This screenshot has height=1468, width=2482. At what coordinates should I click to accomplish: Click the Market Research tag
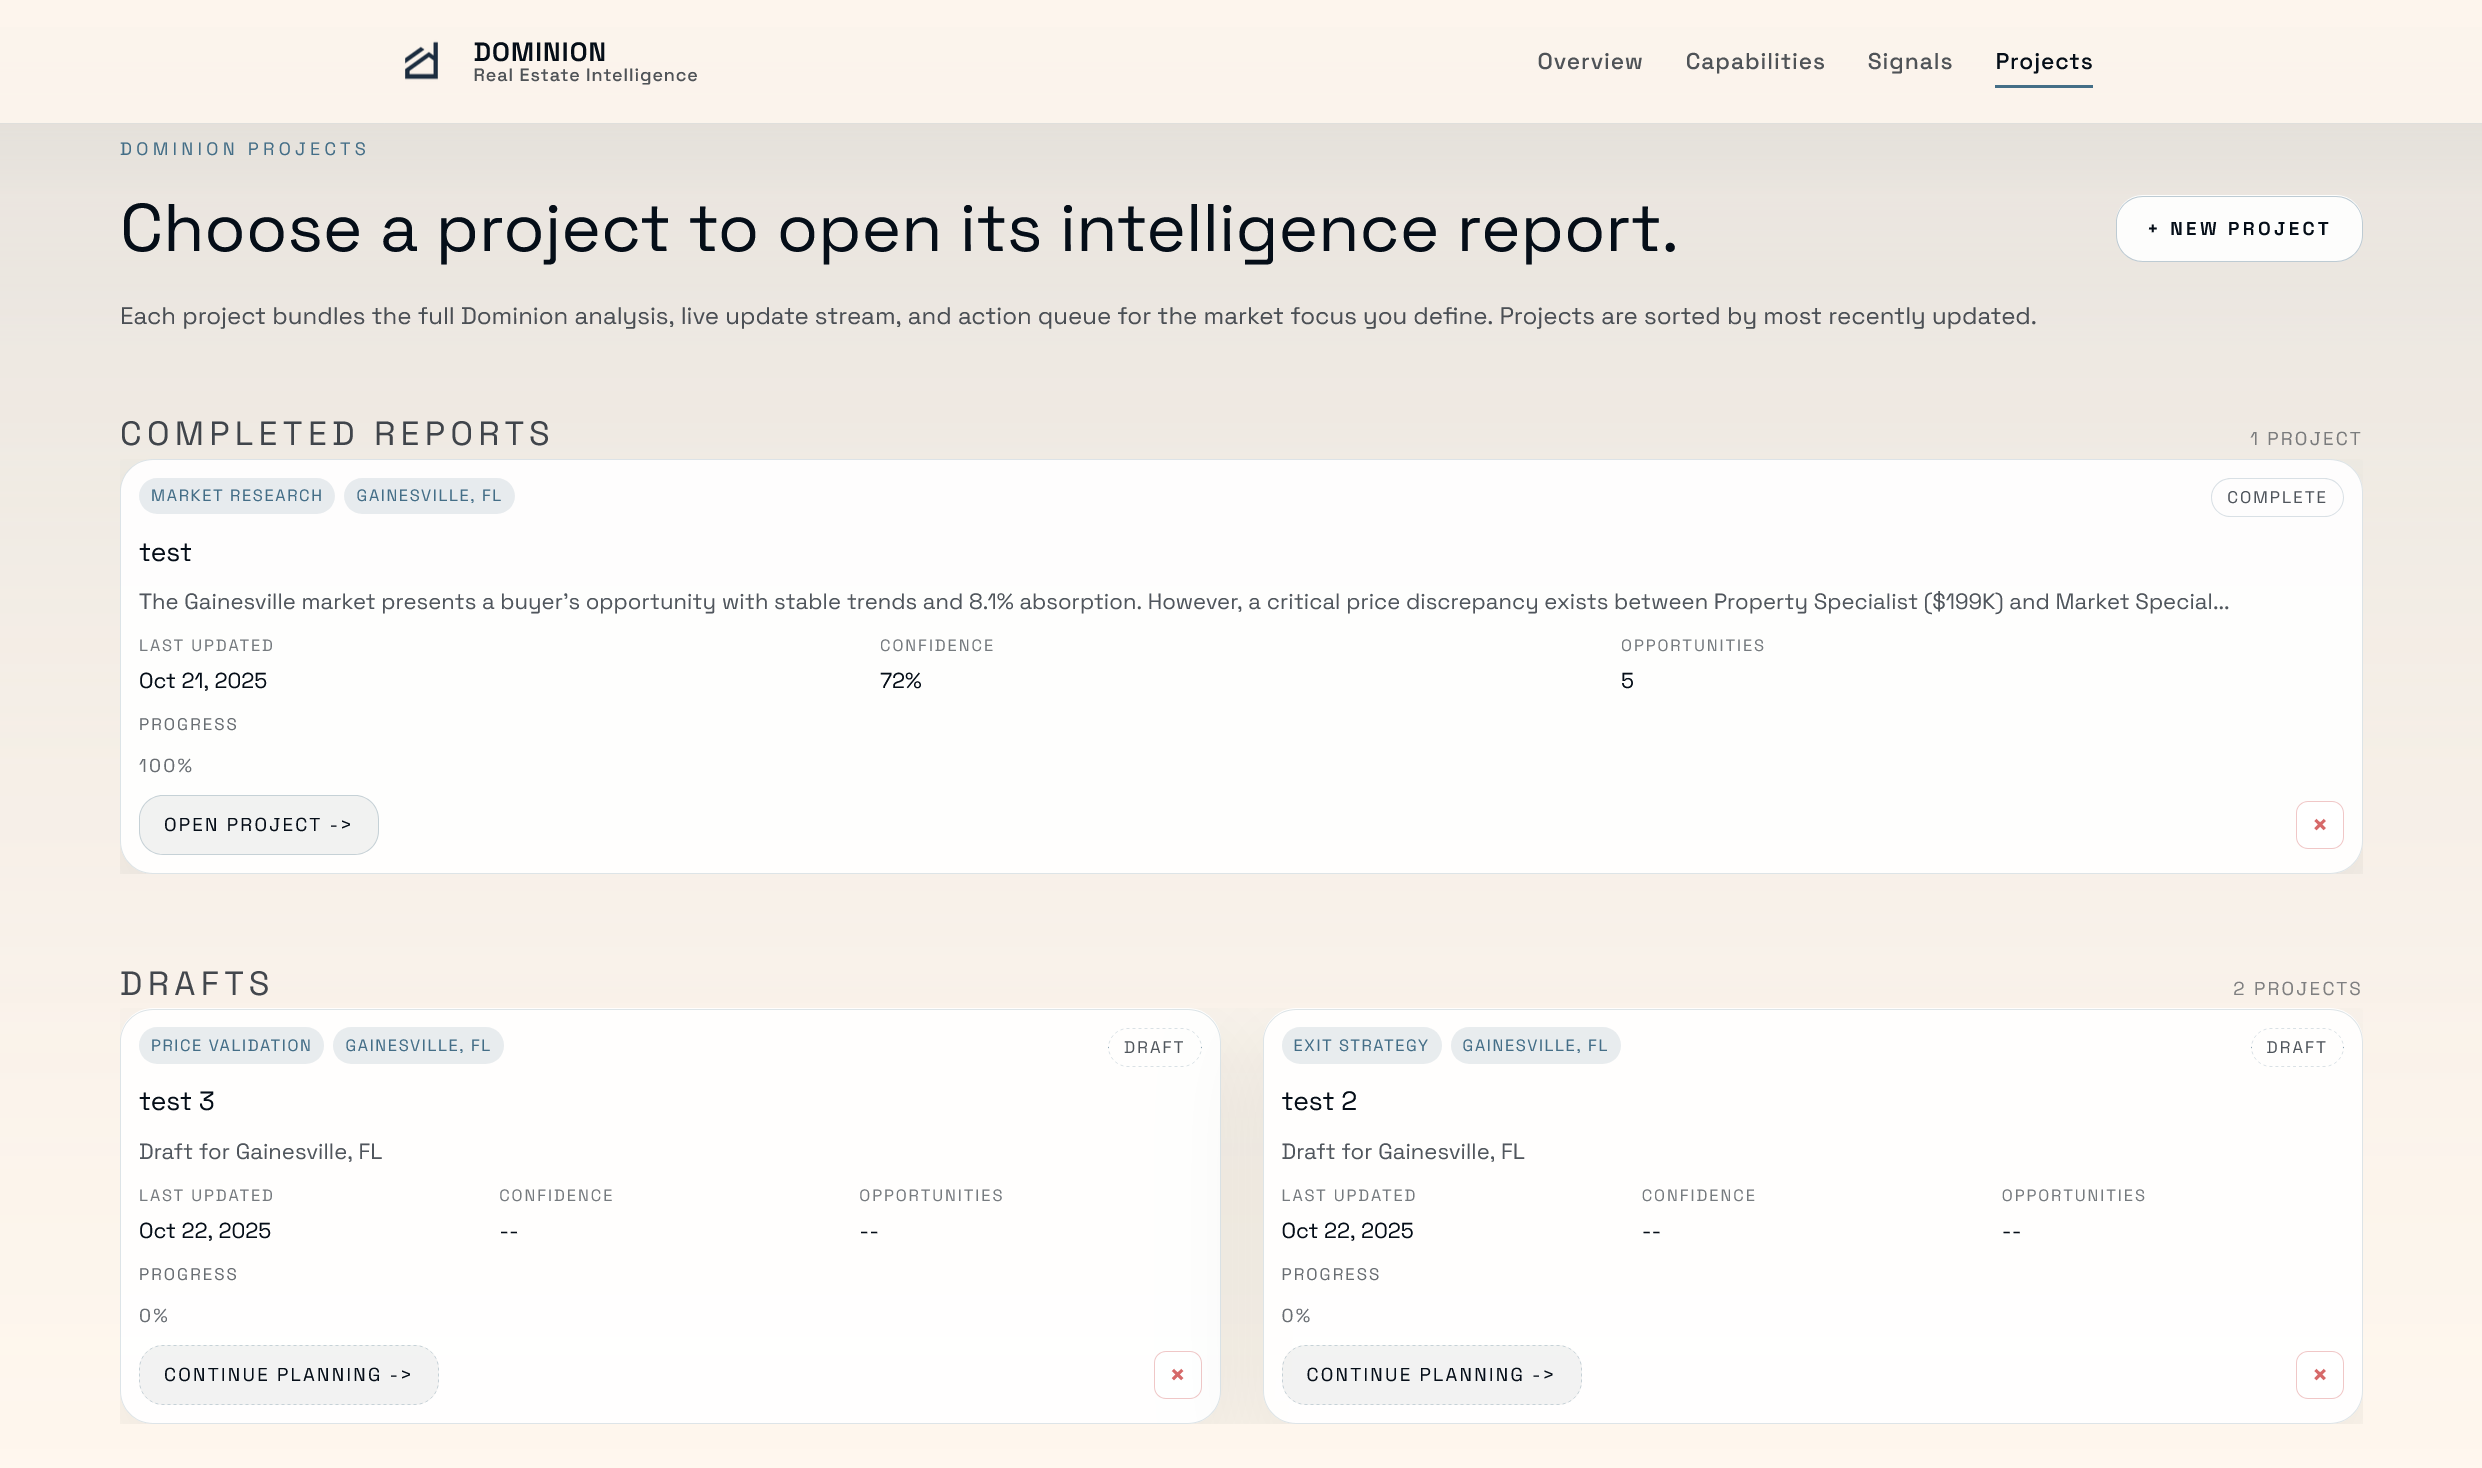click(236, 496)
